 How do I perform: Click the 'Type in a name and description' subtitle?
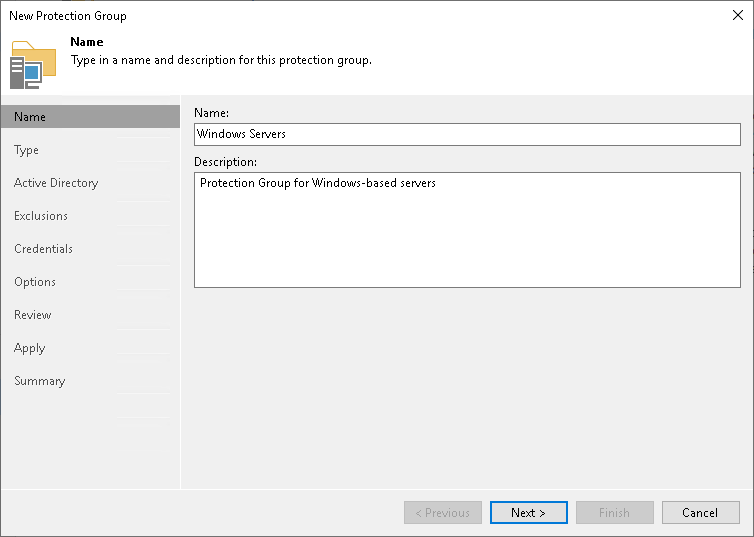[x=221, y=60]
